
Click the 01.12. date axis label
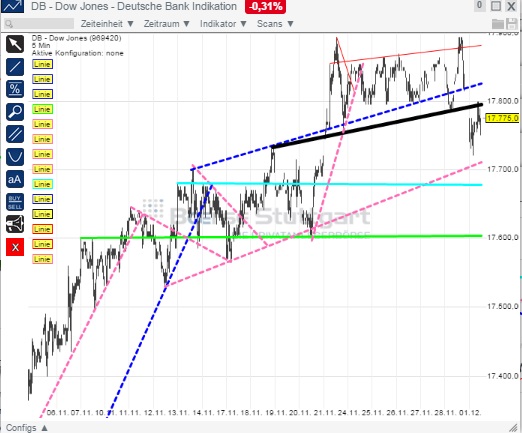[470, 413]
